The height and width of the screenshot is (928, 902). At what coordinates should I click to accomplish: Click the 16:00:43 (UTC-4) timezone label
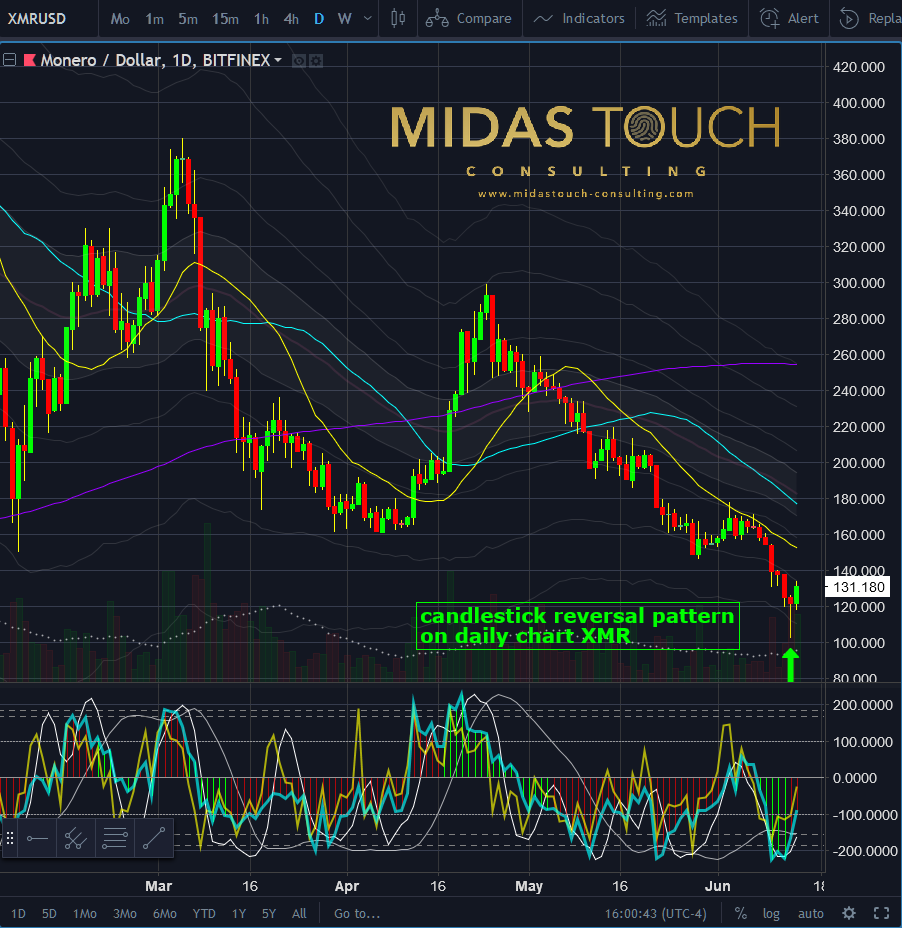pyautogui.click(x=655, y=913)
